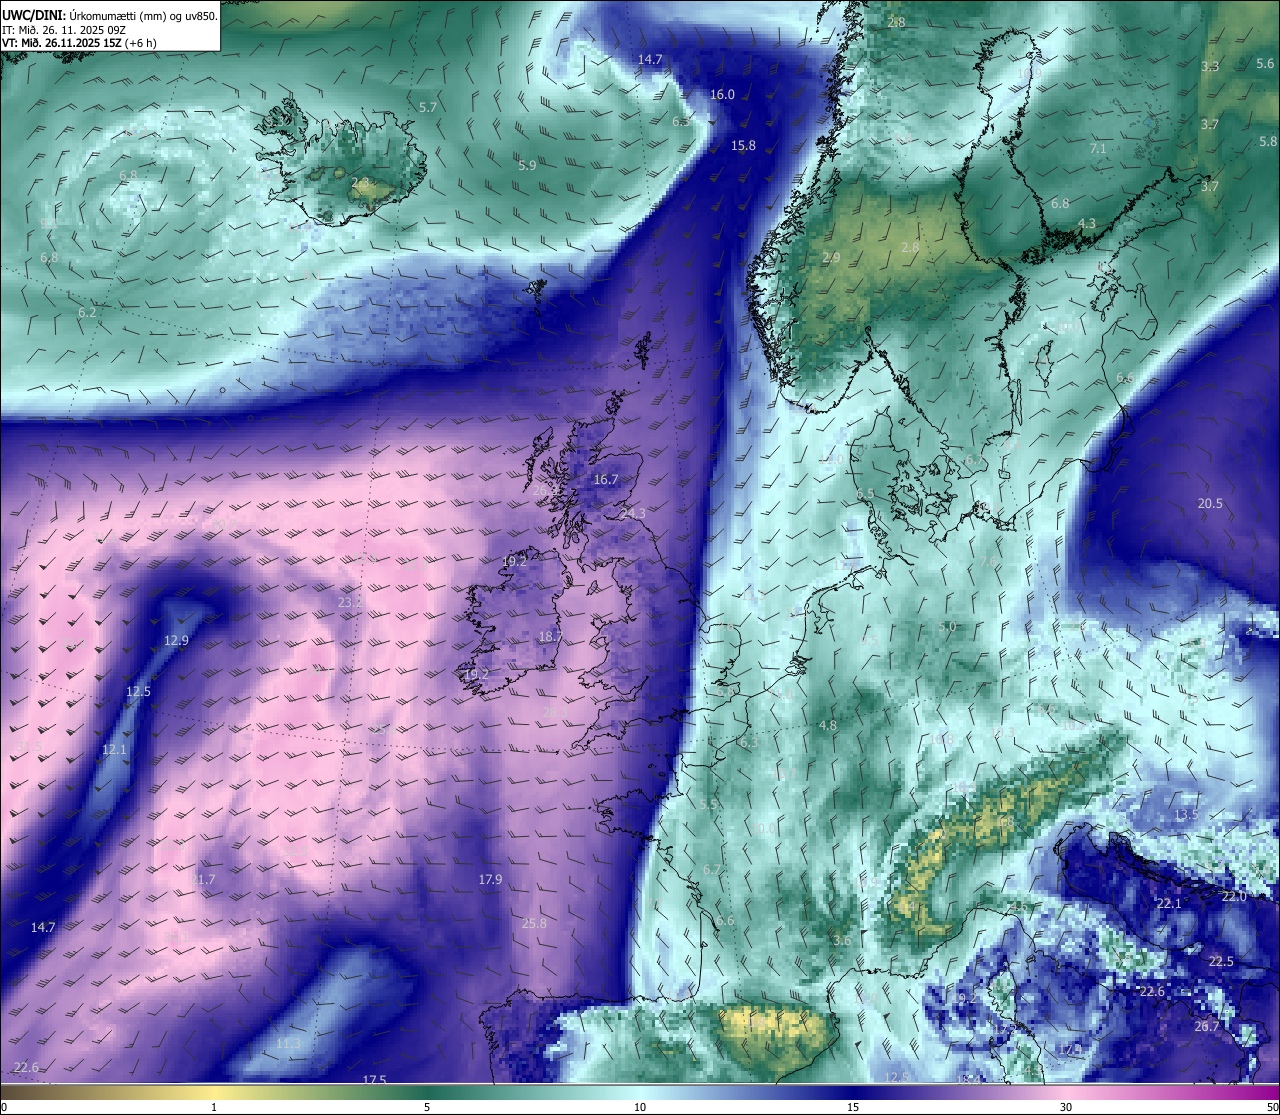
Task: Click the map value 3.6
Action: [x=842, y=940]
